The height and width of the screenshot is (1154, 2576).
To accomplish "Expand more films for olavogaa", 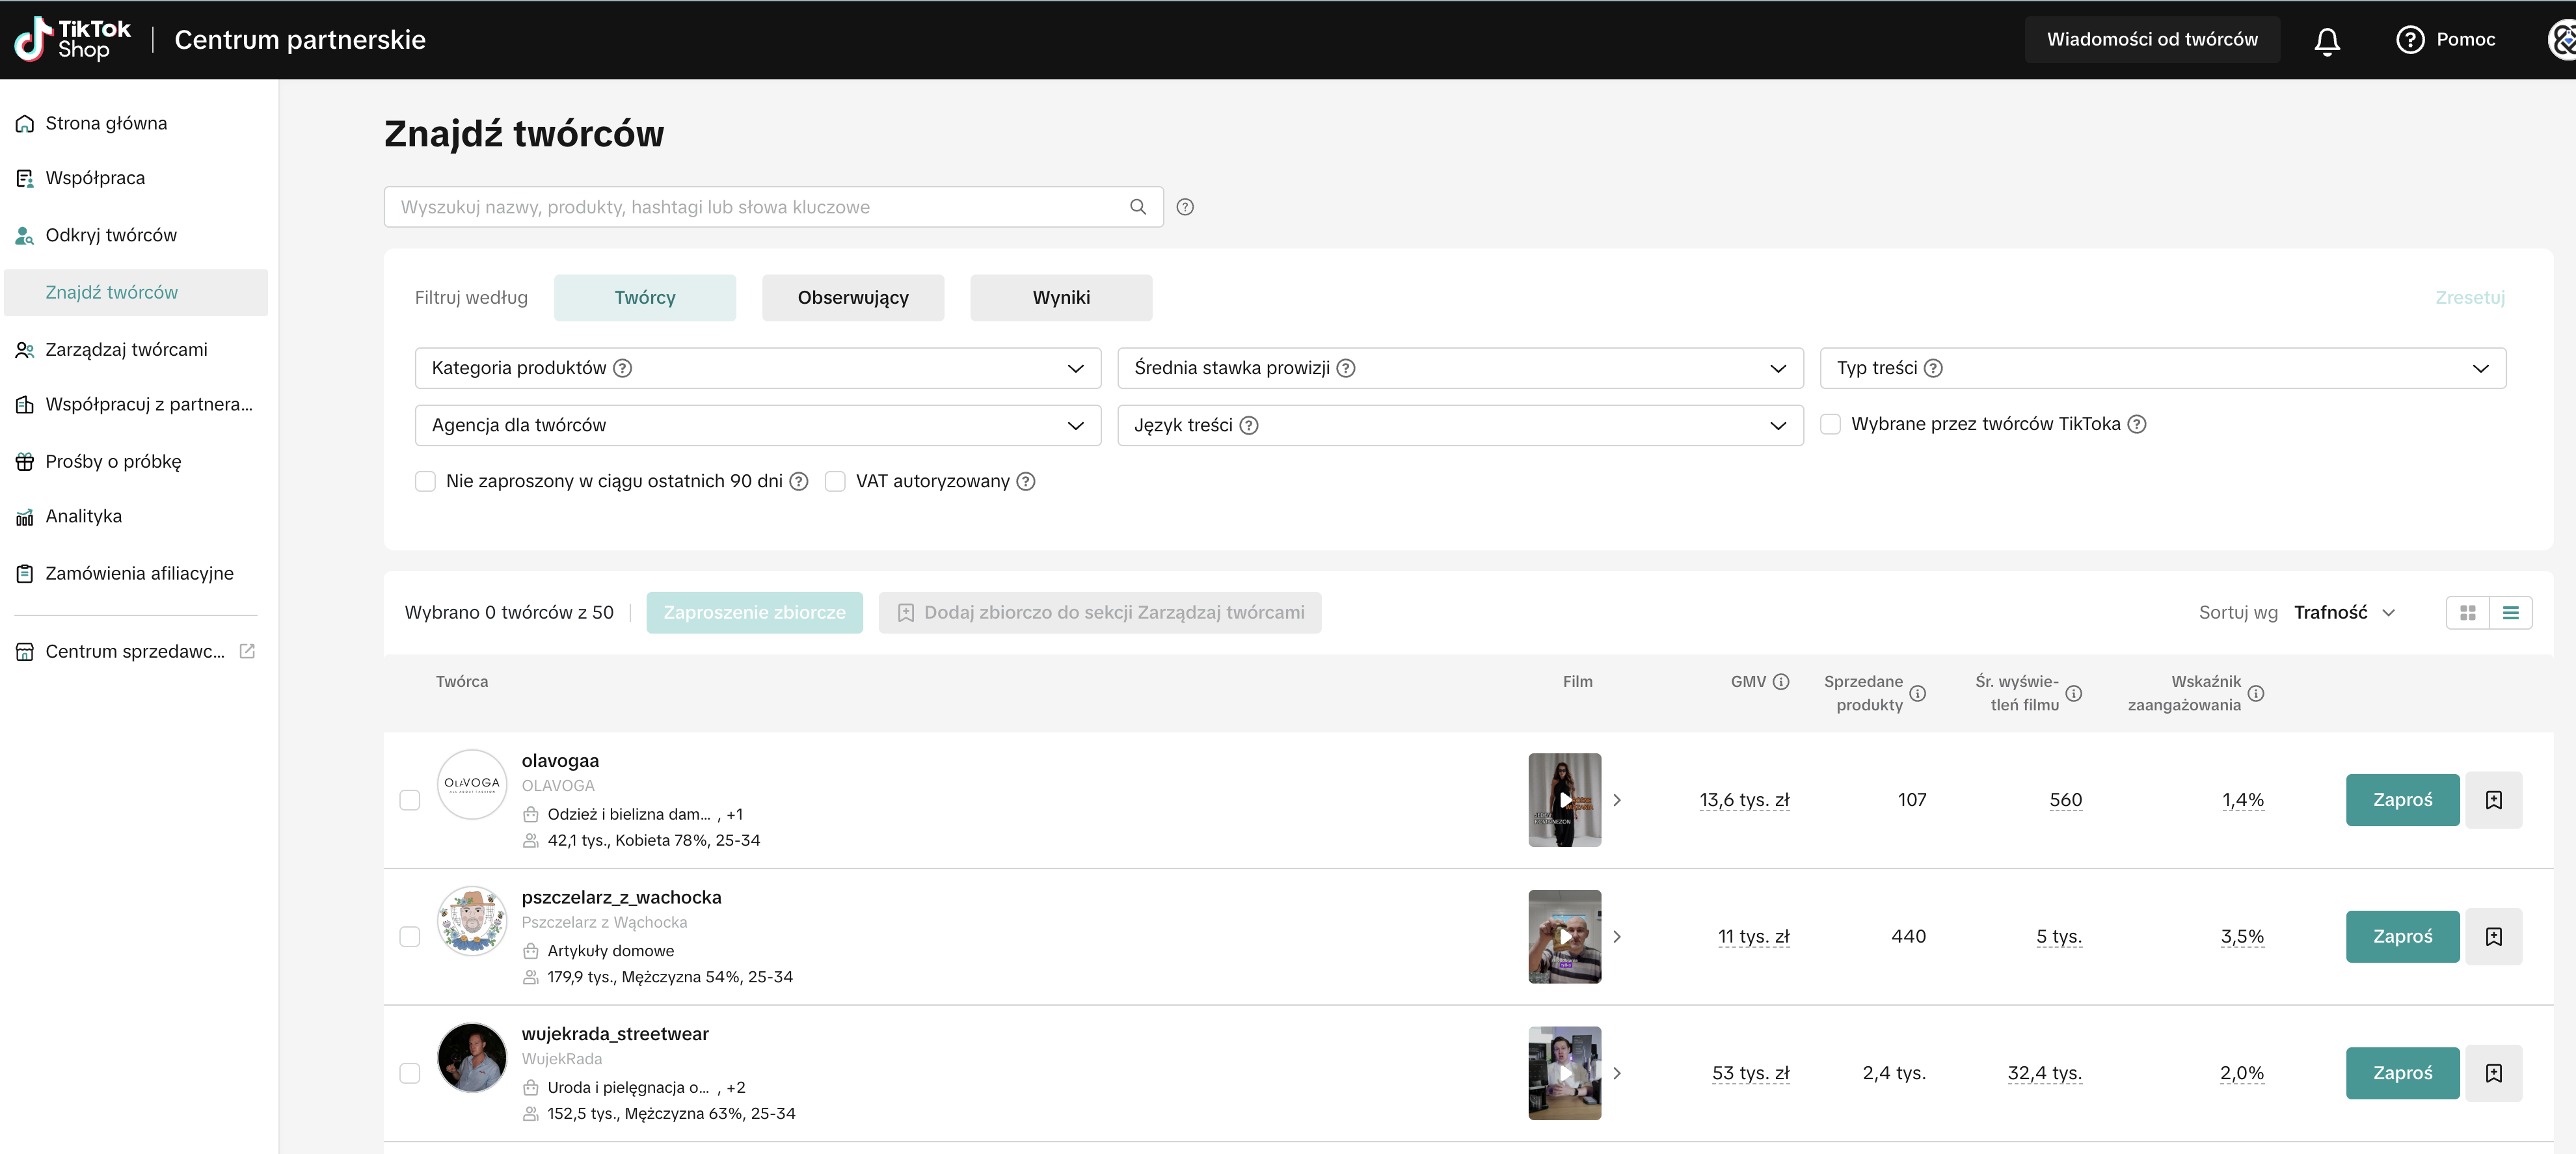I will pos(1617,800).
